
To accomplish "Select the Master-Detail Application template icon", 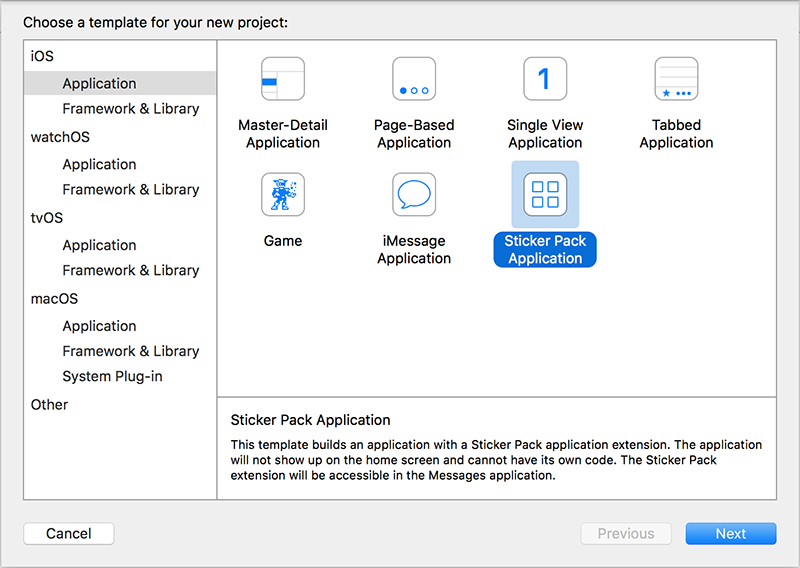I will (x=283, y=79).
